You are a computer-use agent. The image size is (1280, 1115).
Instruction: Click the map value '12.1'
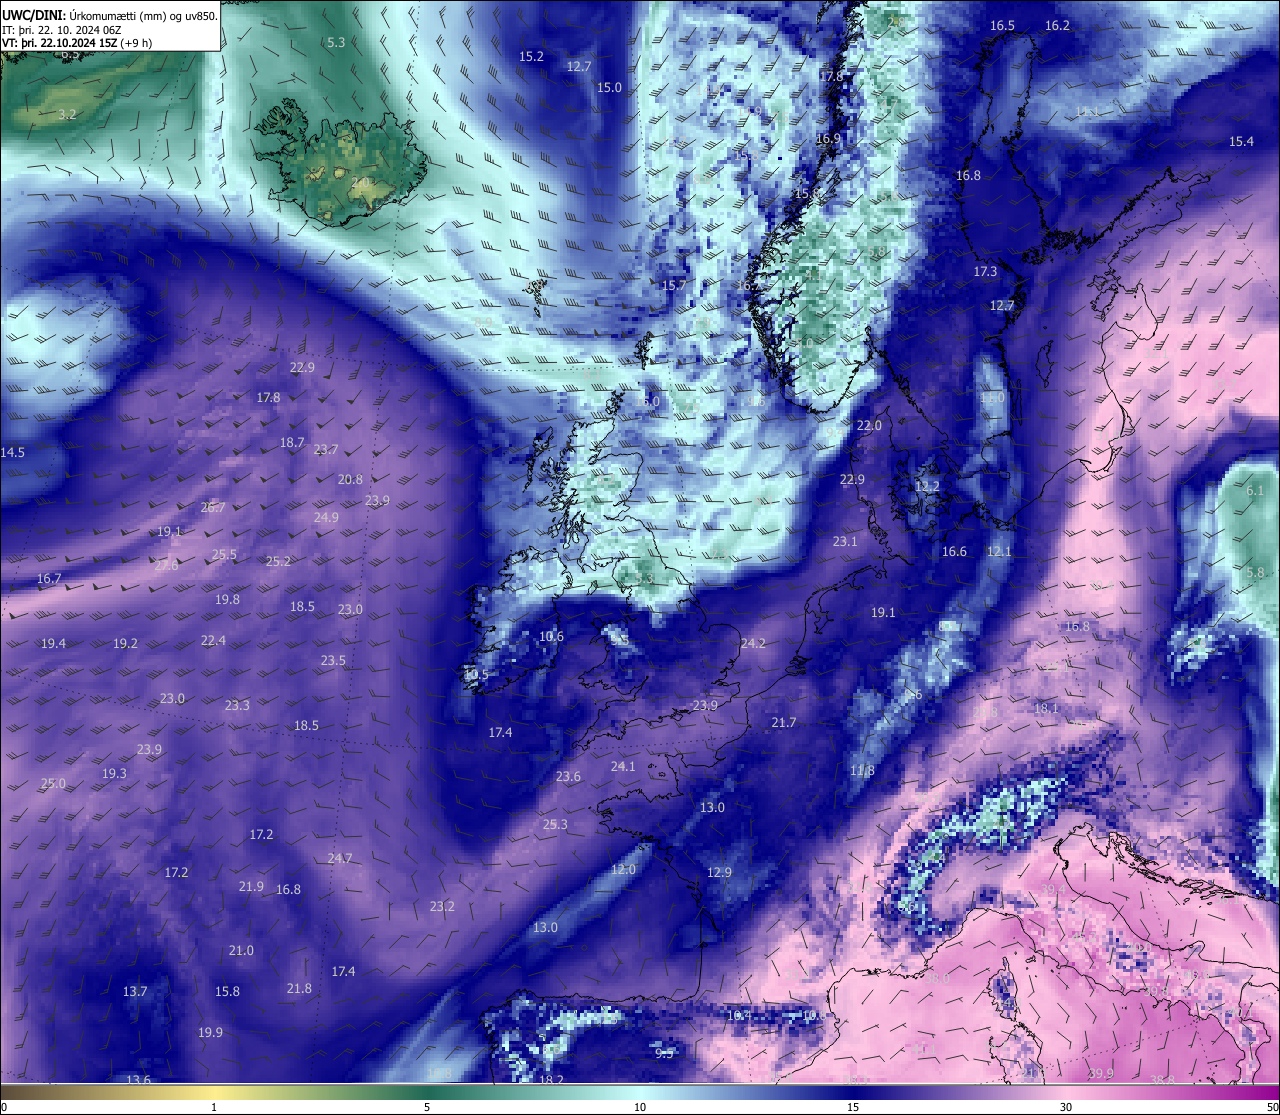(999, 551)
